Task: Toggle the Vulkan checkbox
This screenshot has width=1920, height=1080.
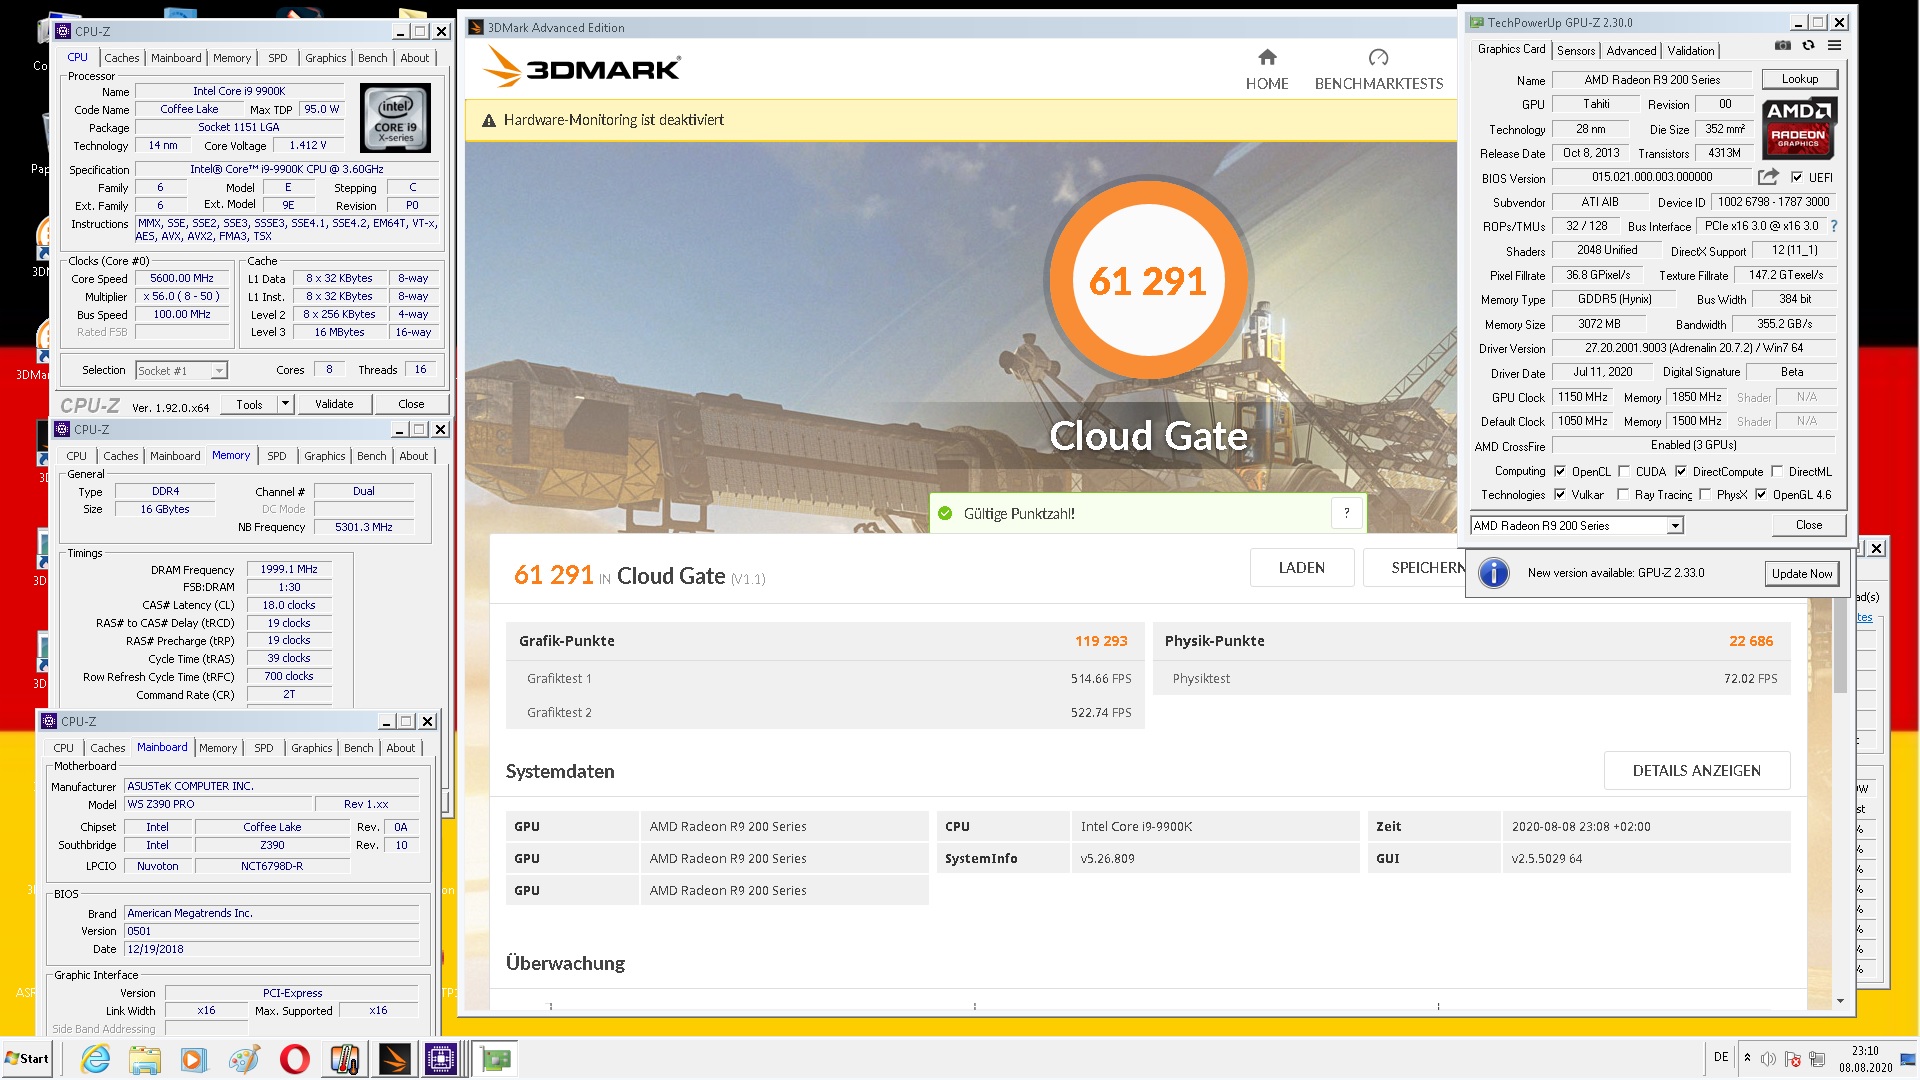Action: coord(1560,494)
